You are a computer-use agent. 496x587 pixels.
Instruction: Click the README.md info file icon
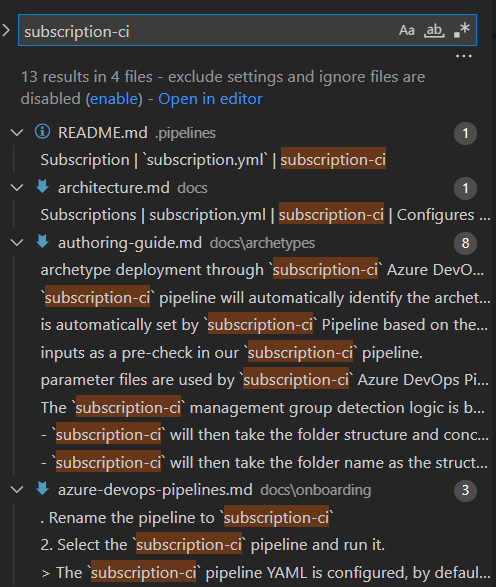point(42,132)
